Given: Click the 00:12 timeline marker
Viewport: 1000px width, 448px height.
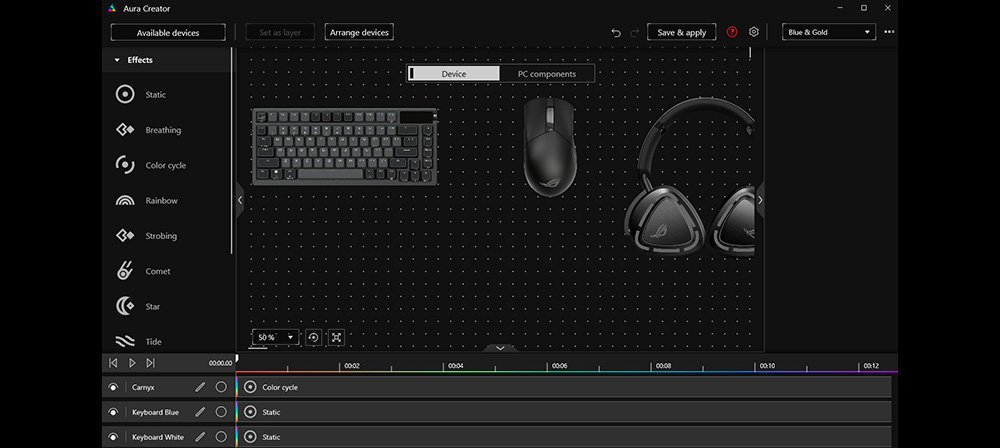Looking at the screenshot, I should (x=871, y=366).
